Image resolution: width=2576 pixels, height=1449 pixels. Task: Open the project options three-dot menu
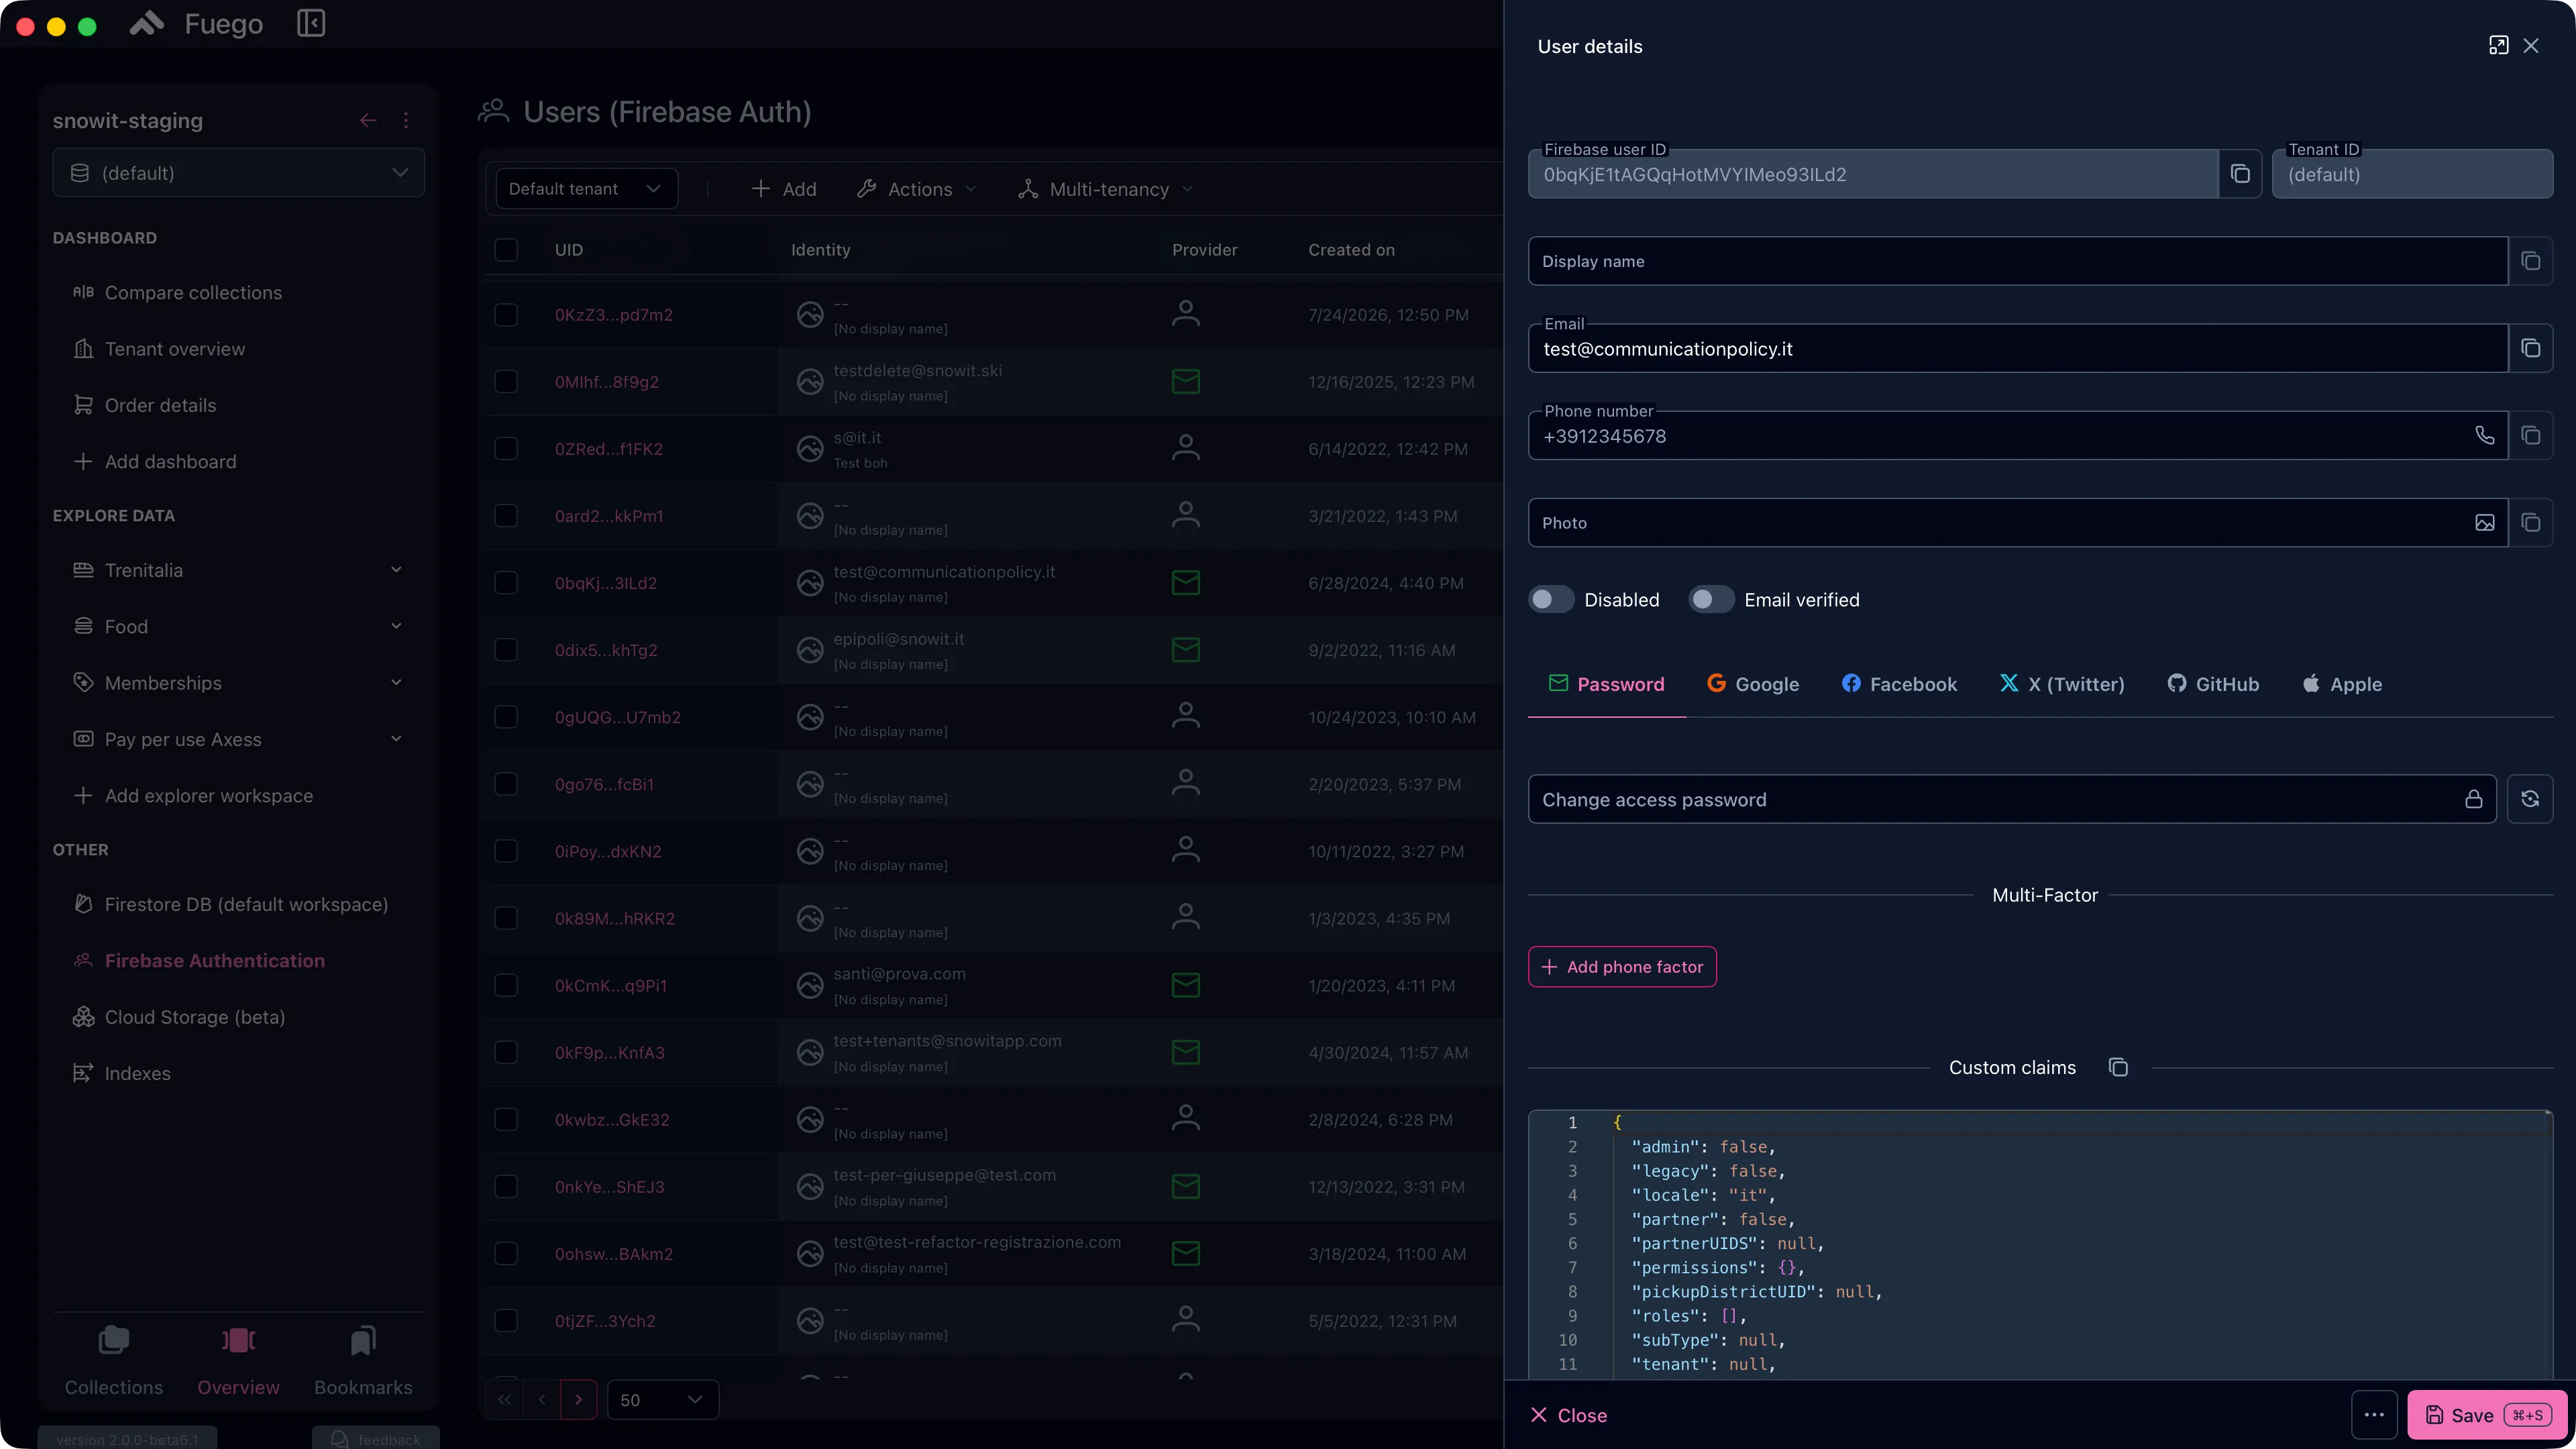pos(406,120)
